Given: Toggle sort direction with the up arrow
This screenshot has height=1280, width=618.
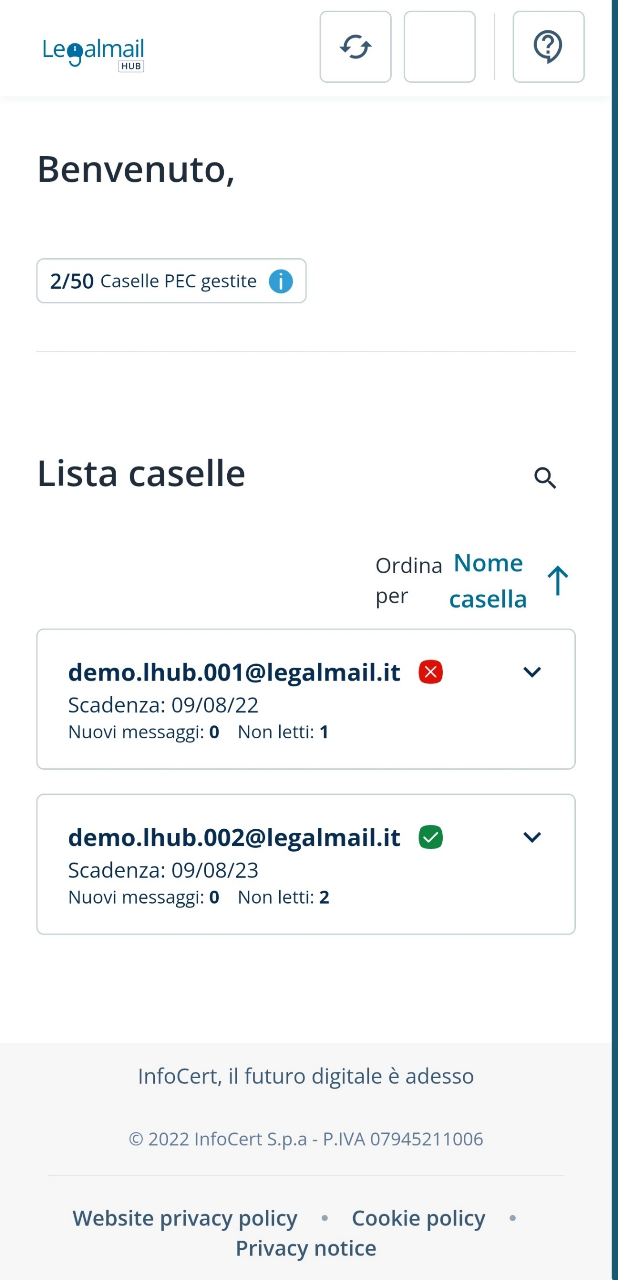Looking at the screenshot, I should (x=558, y=581).
